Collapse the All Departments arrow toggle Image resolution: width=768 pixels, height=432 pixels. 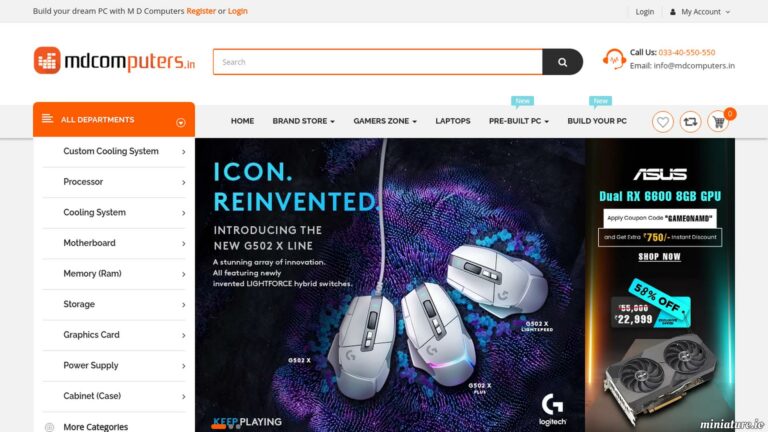(x=181, y=122)
